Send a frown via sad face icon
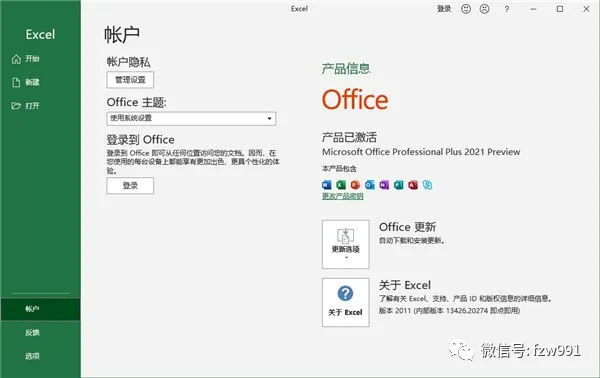This screenshot has height=378, width=600. point(484,9)
